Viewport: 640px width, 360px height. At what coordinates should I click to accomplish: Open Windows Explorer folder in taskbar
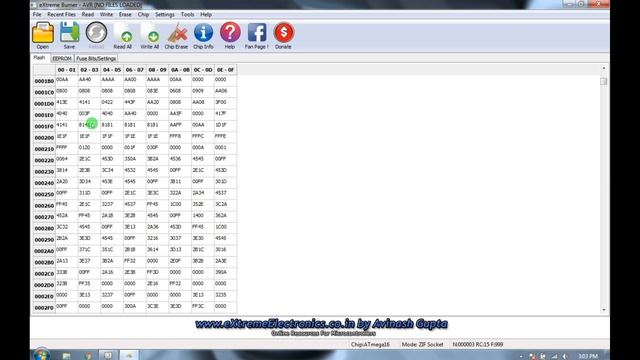click(66, 356)
